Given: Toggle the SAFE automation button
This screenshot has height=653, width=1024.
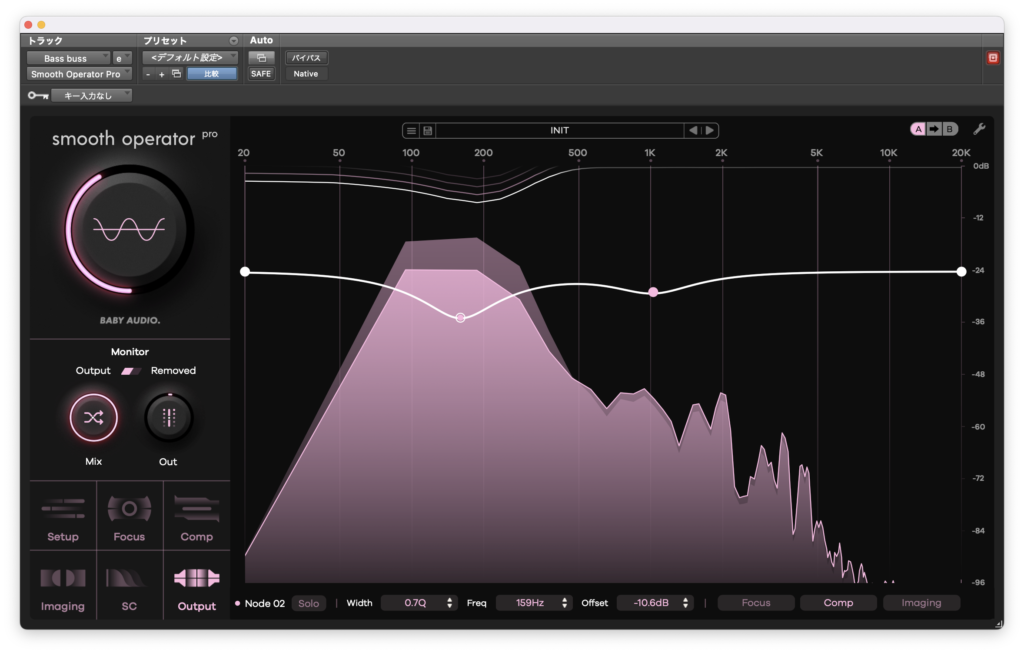Looking at the screenshot, I should 261,74.
